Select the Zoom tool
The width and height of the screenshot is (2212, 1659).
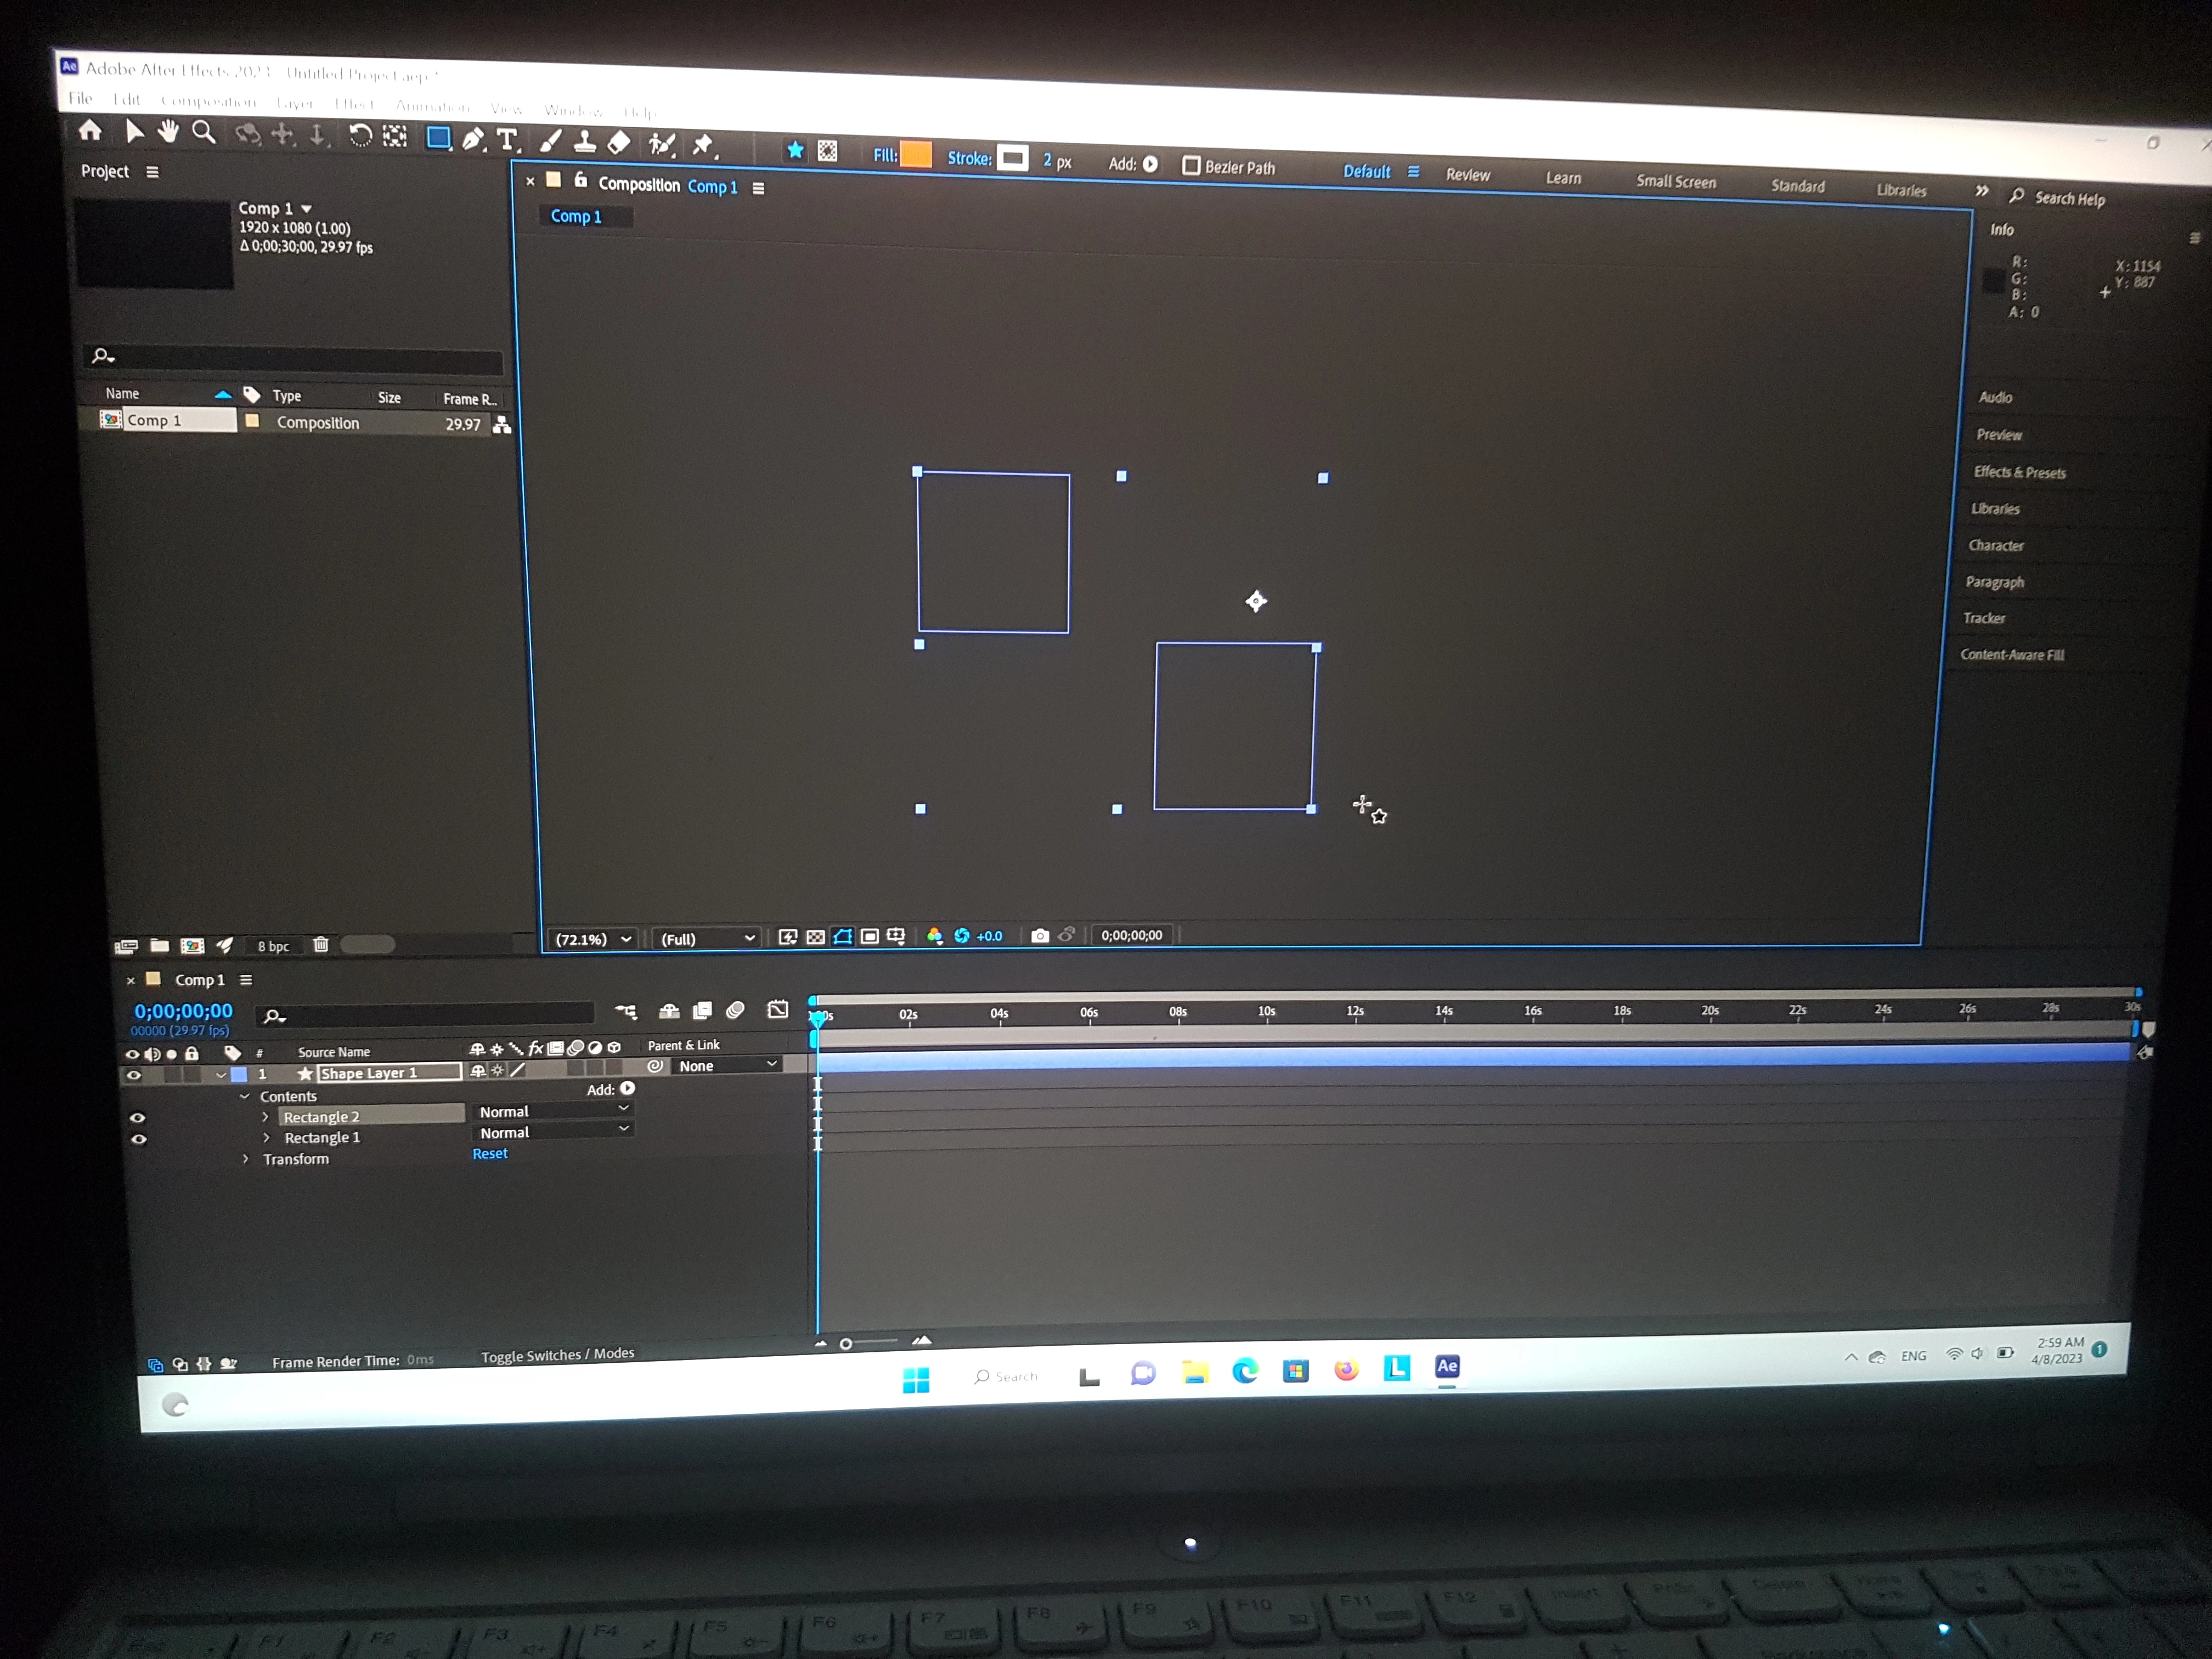(204, 133)
